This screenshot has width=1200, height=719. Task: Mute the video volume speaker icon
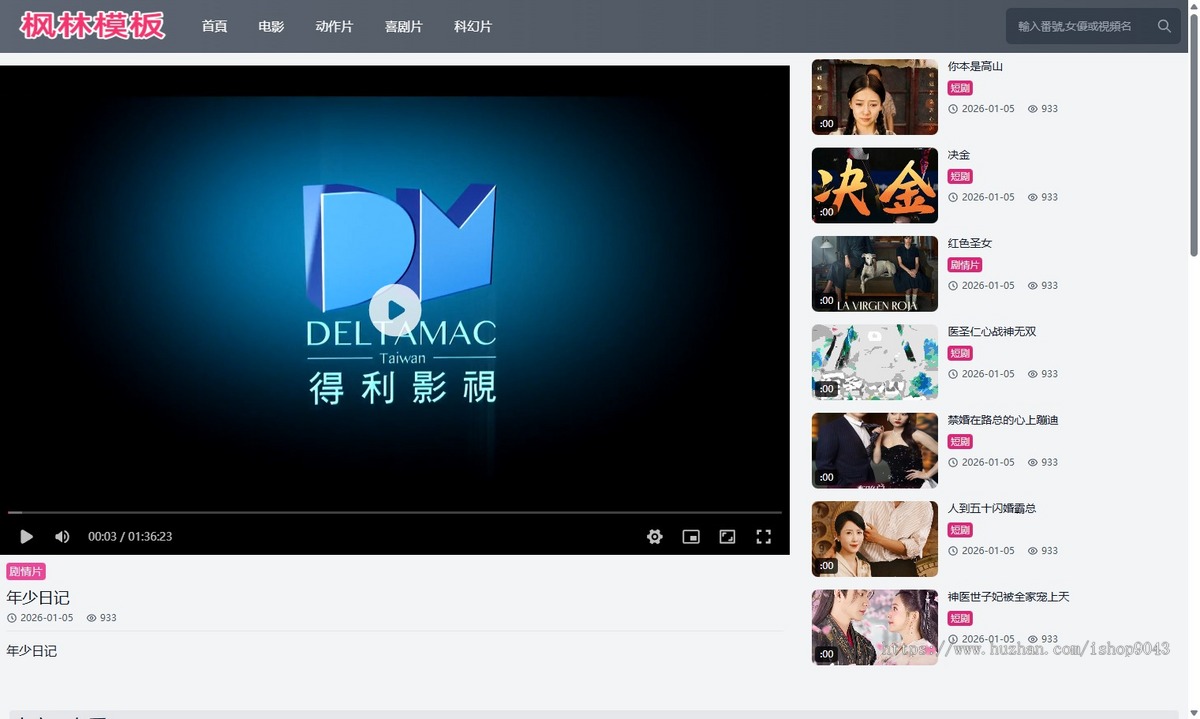pos(62,537)
